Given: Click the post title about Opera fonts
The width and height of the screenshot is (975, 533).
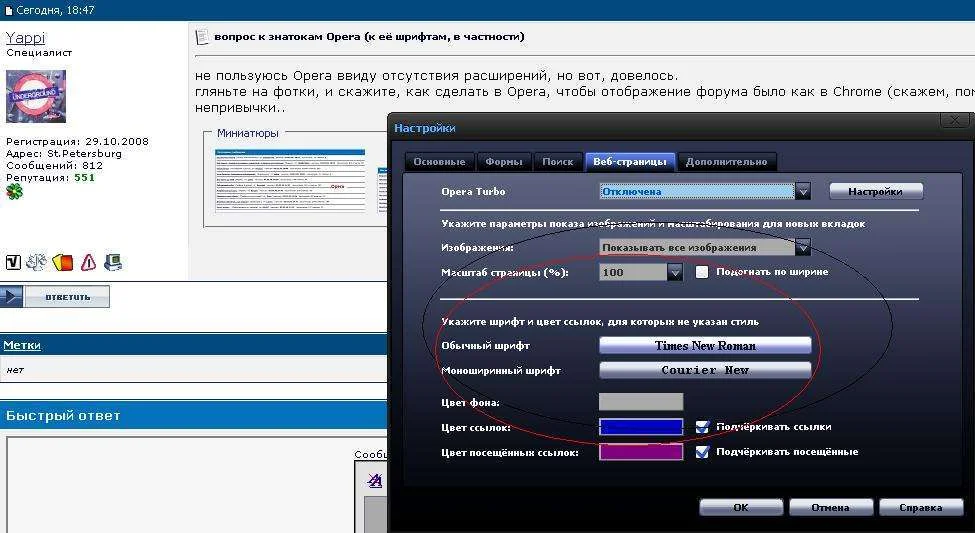Looking at the screenshot, I should click(369, 37).
